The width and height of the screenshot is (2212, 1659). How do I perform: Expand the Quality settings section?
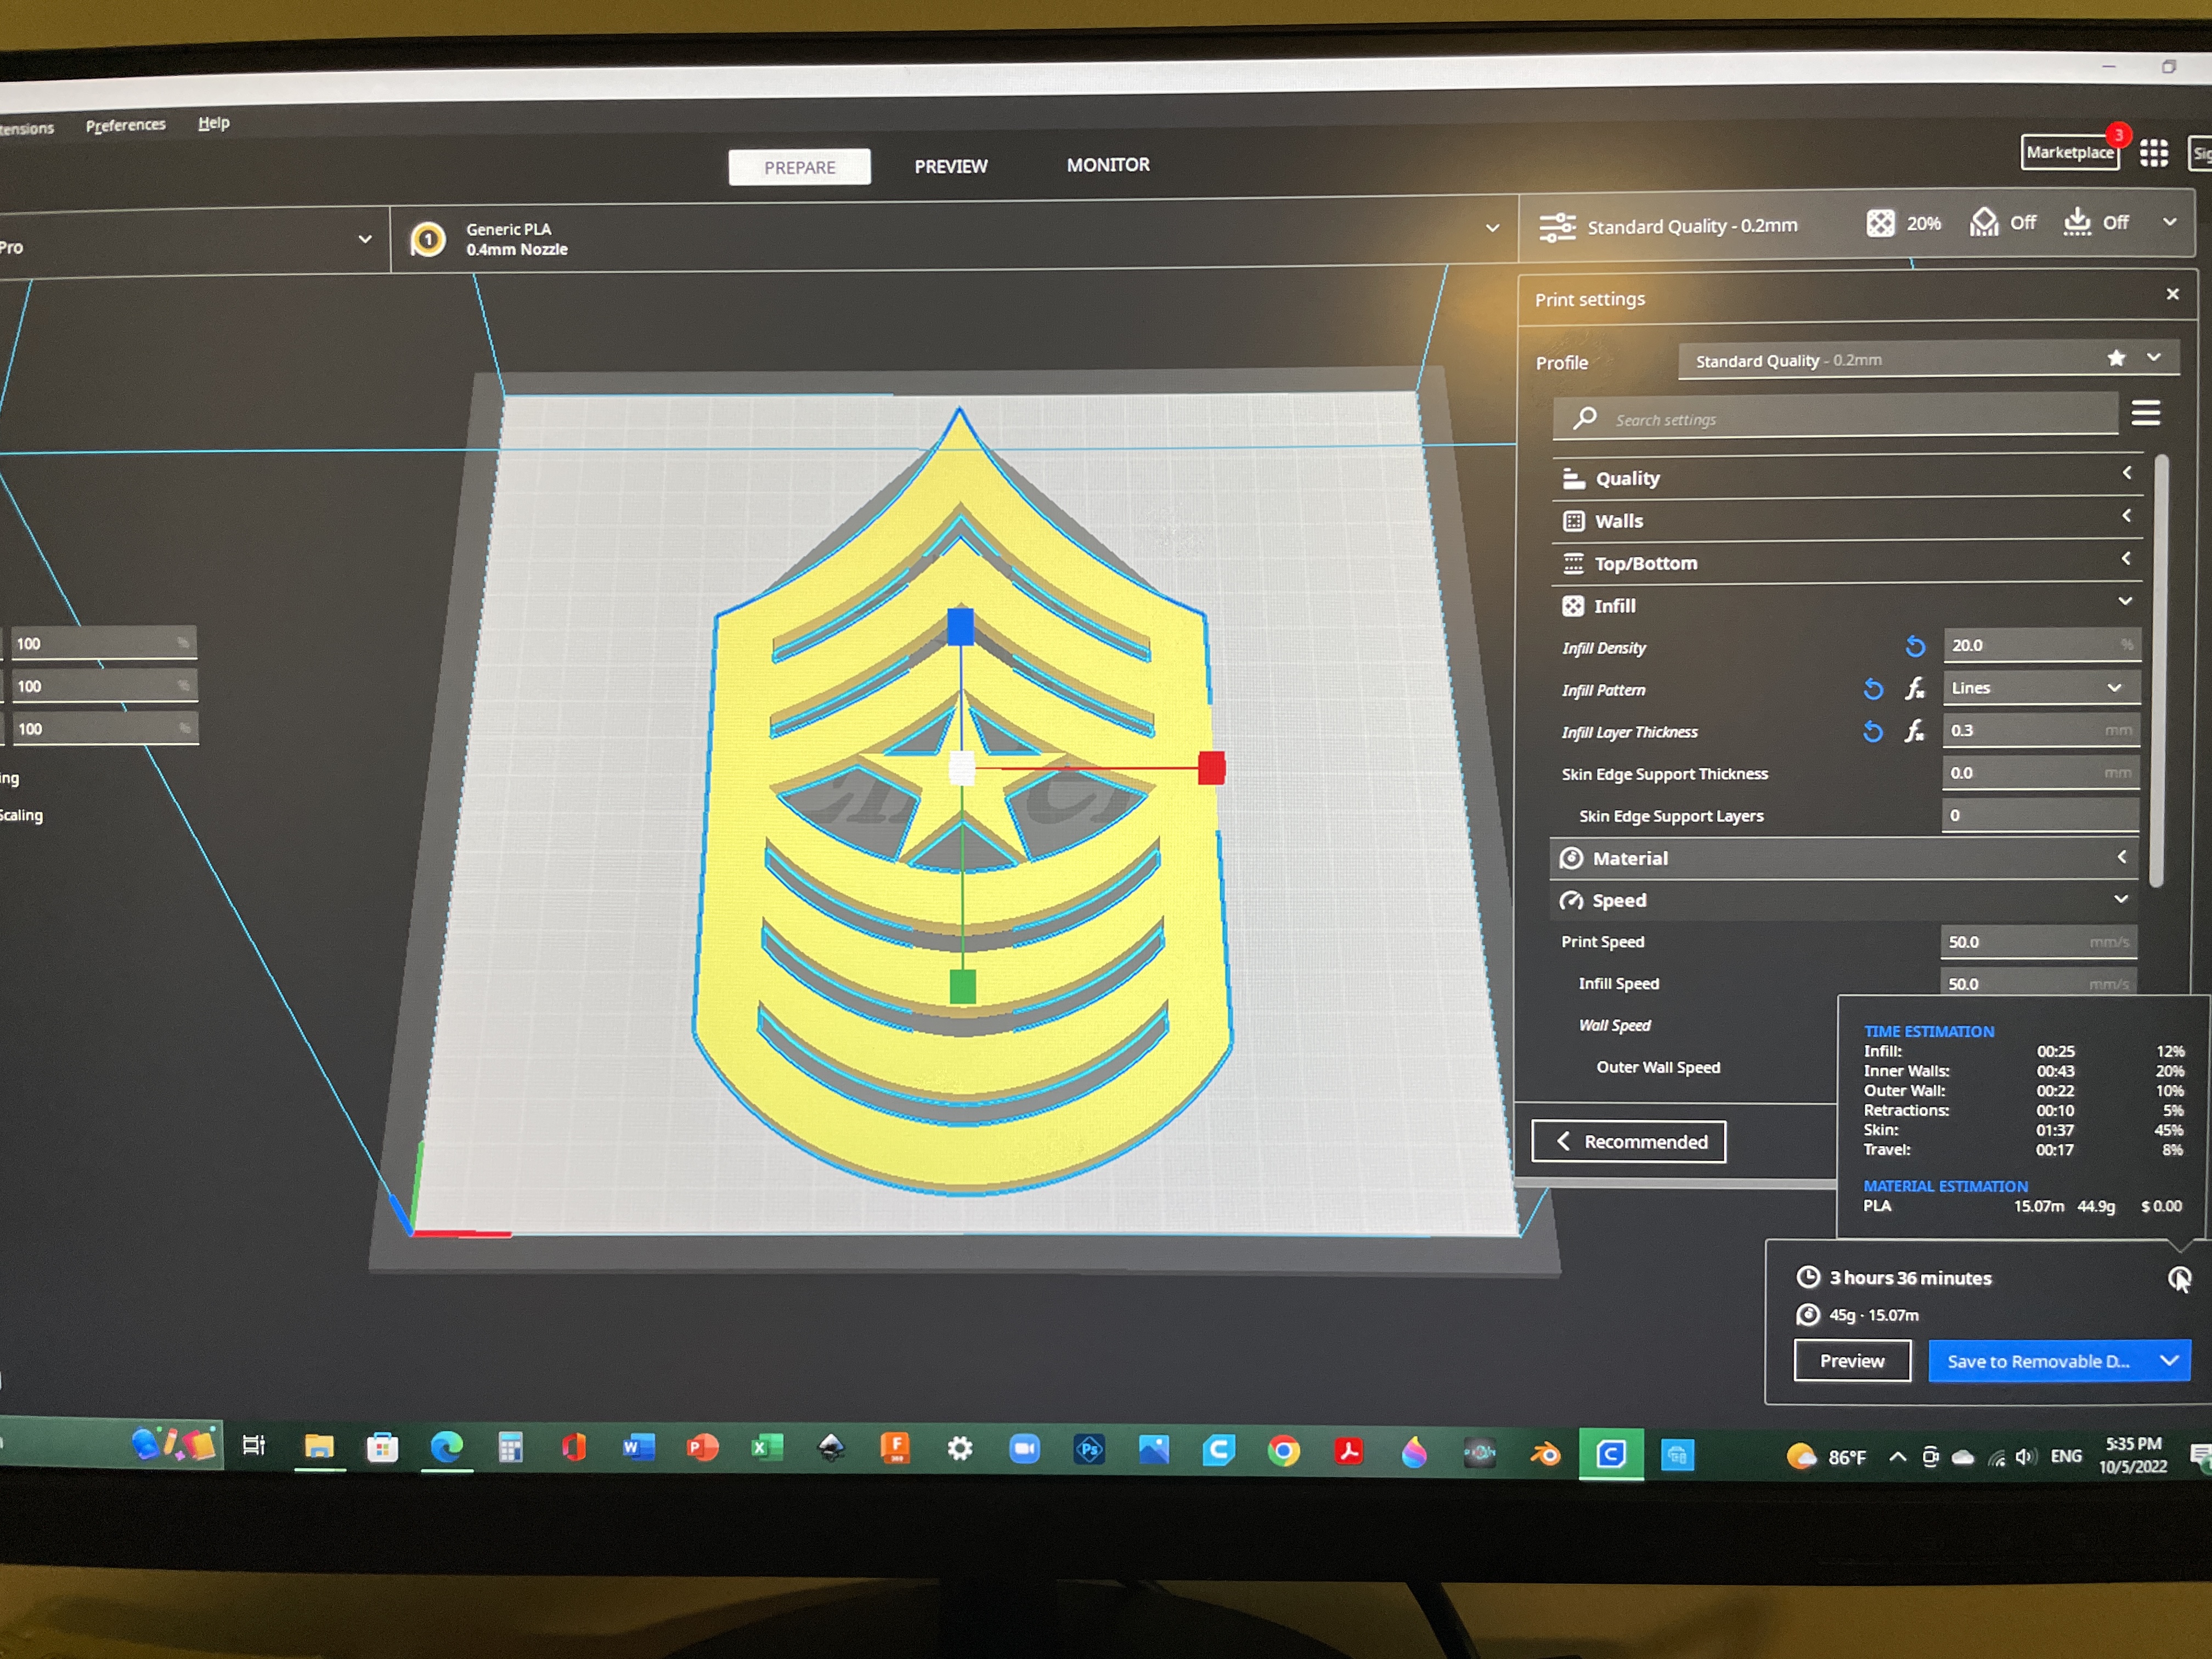1846,477
